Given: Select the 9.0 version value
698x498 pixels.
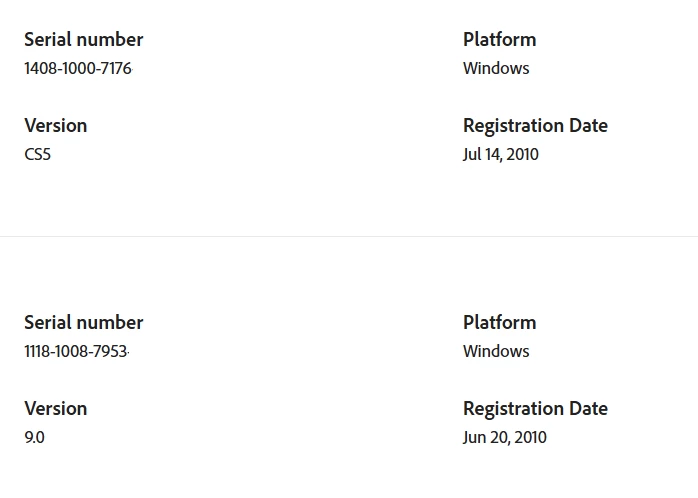Looking at the screenshot, I should (34, 437).
